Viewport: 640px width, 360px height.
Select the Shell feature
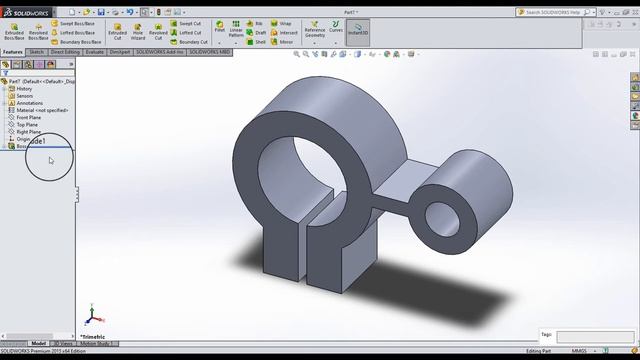click(256, 42)
